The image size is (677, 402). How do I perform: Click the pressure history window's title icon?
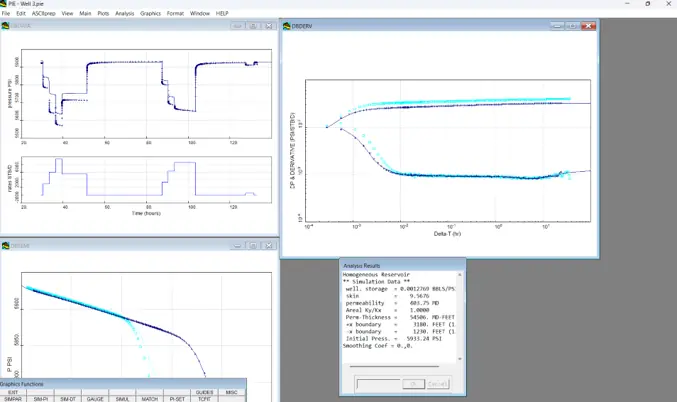pos(5,26)
